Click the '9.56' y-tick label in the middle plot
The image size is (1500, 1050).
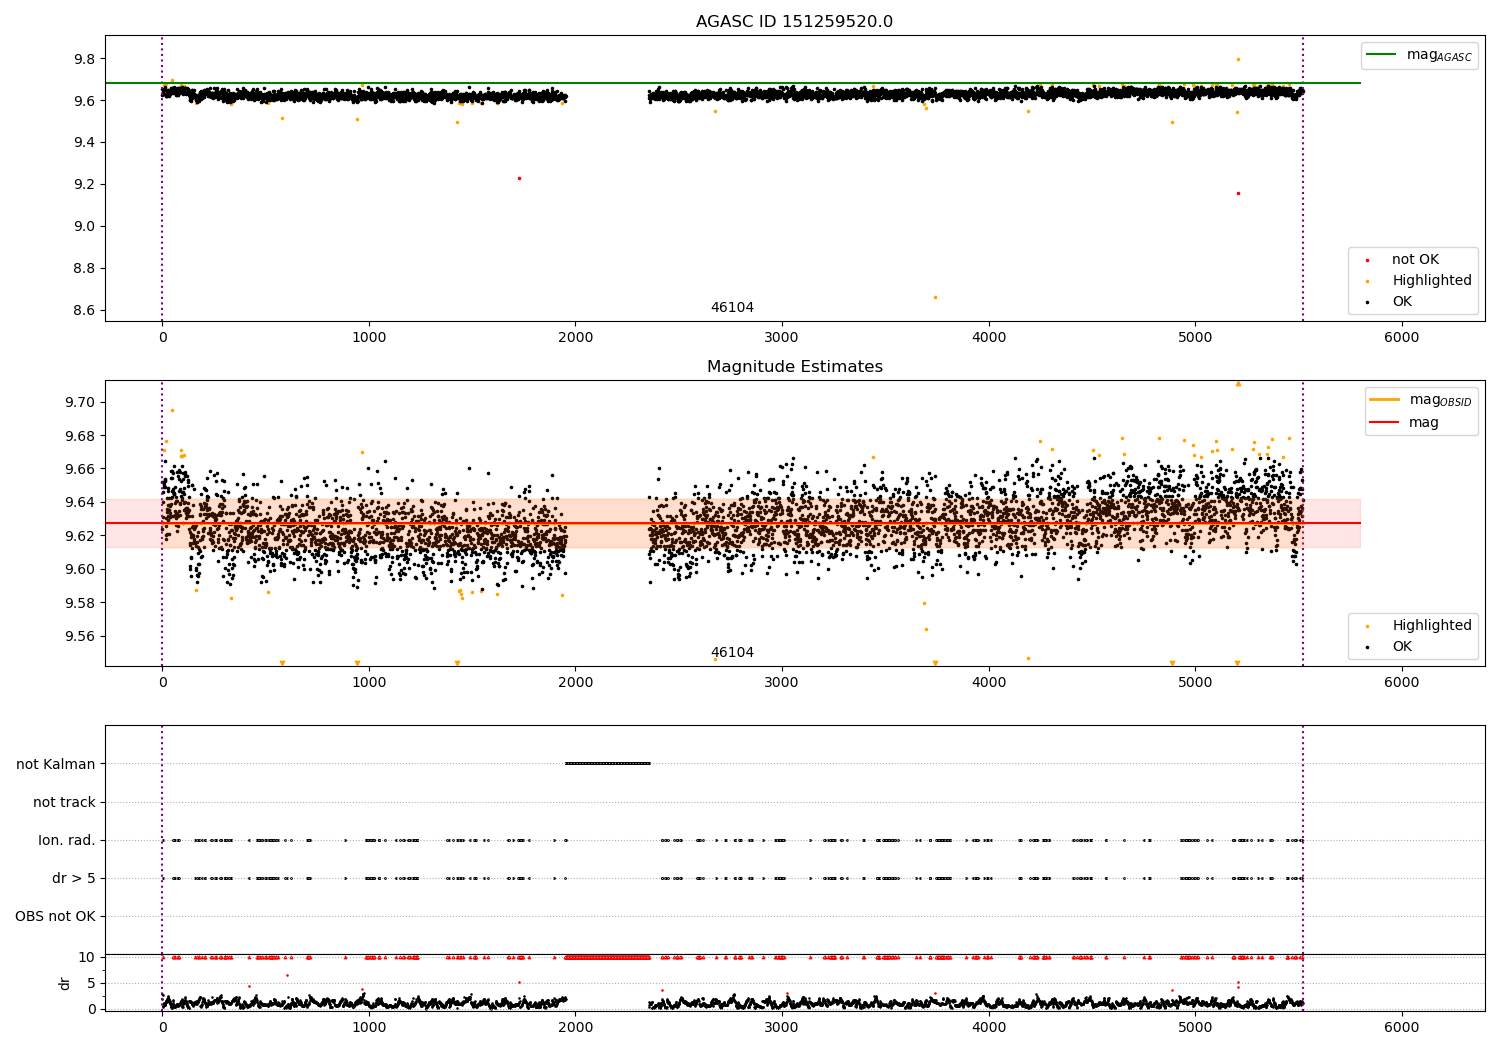[80, 637]
